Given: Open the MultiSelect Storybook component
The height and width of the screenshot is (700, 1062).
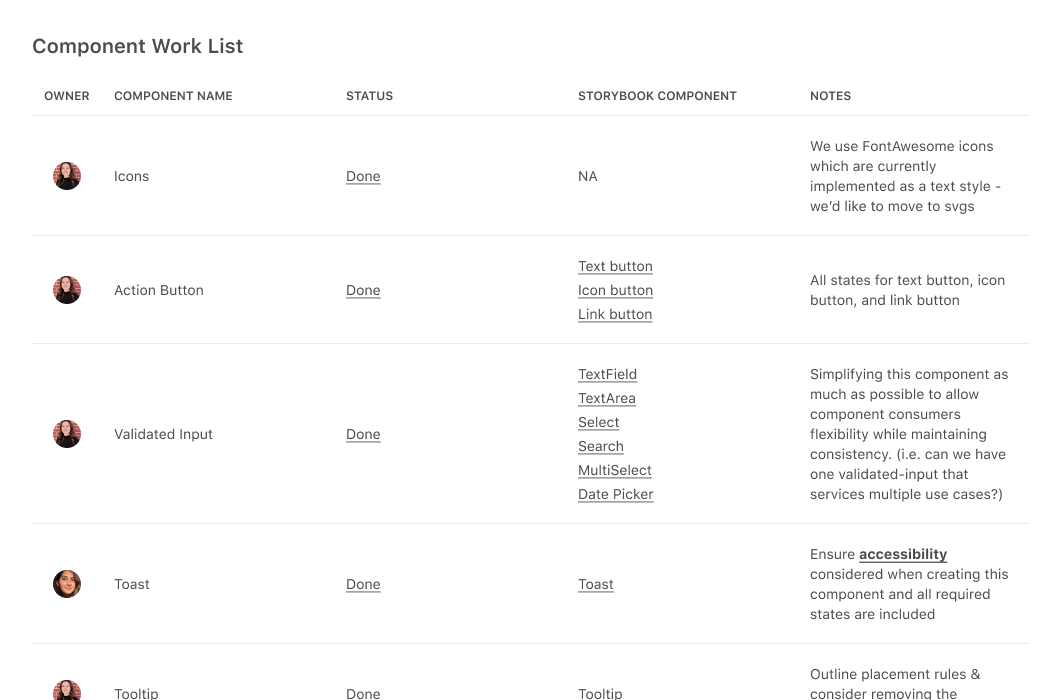Looking at the screenshot, I should point(614,470).
